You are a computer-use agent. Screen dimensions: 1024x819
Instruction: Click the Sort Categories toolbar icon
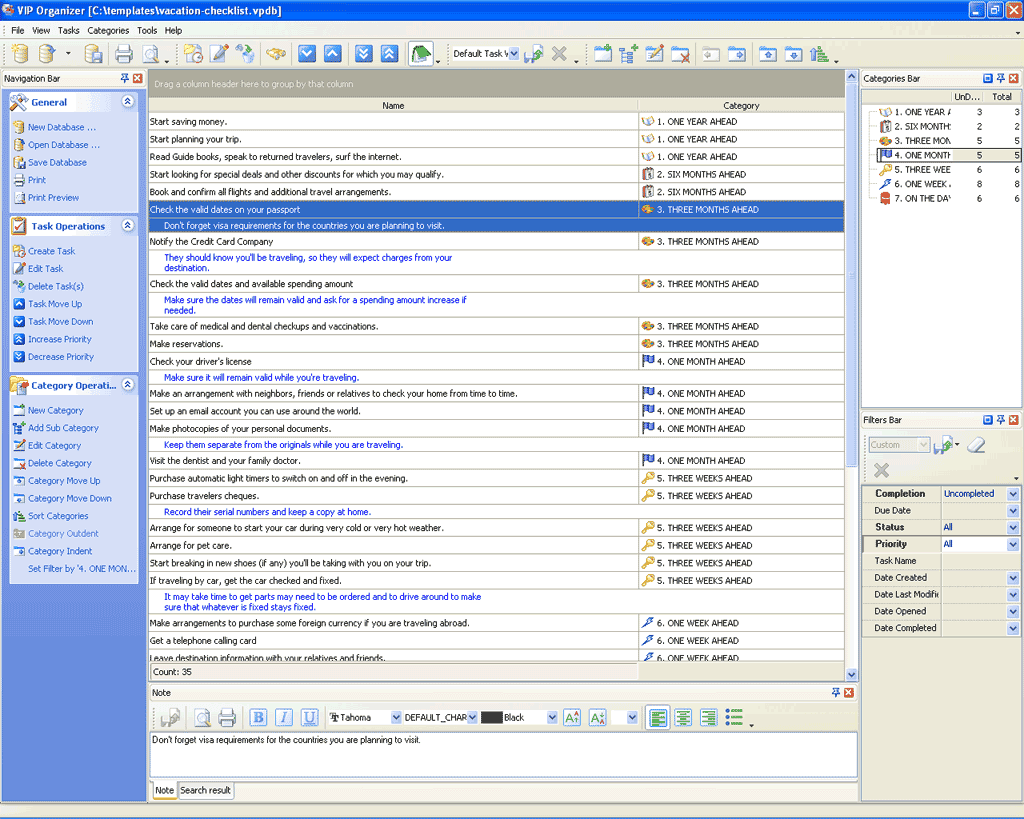coord(820,54)
